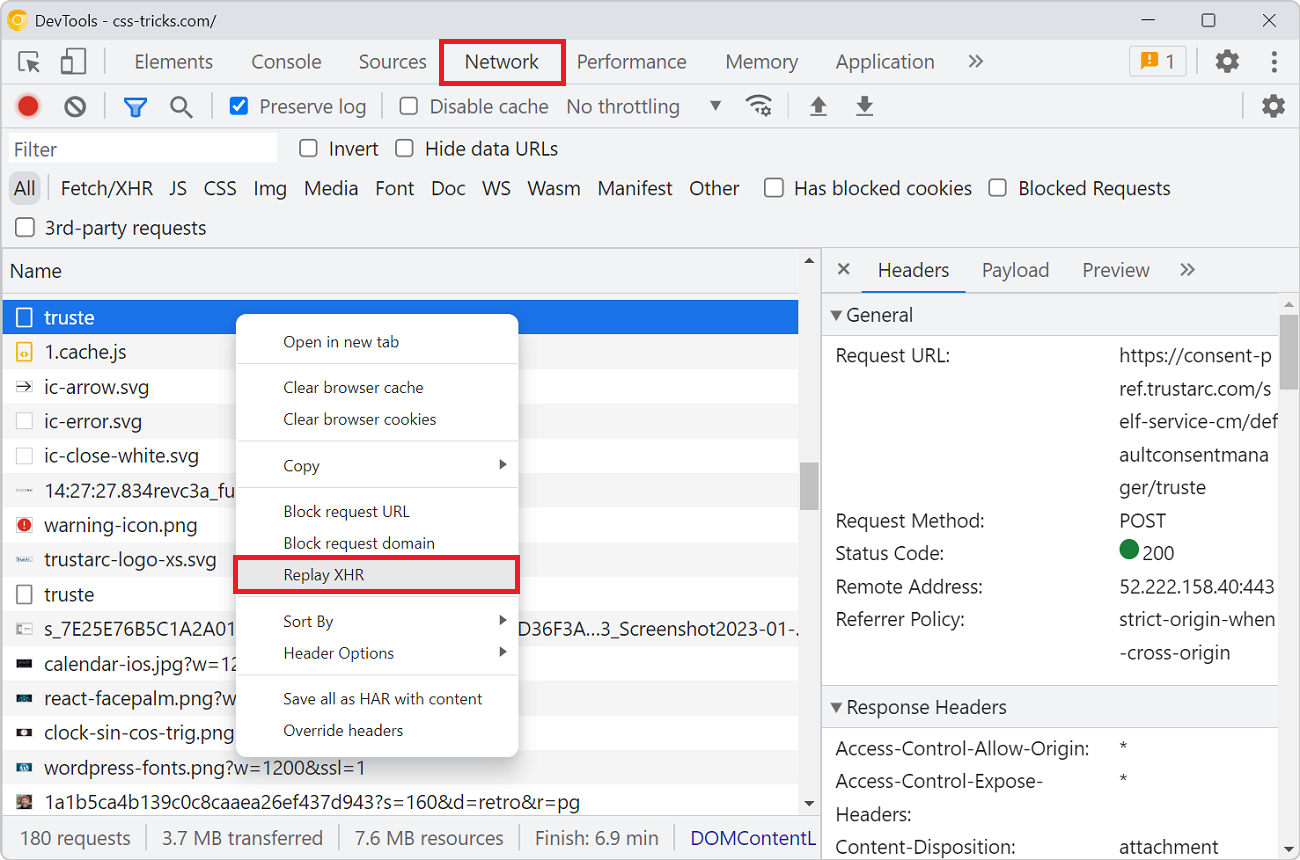This screenshot has height=860, width=1300.
Task: Click the import HAR upload arrow icon
Action: 818,106
